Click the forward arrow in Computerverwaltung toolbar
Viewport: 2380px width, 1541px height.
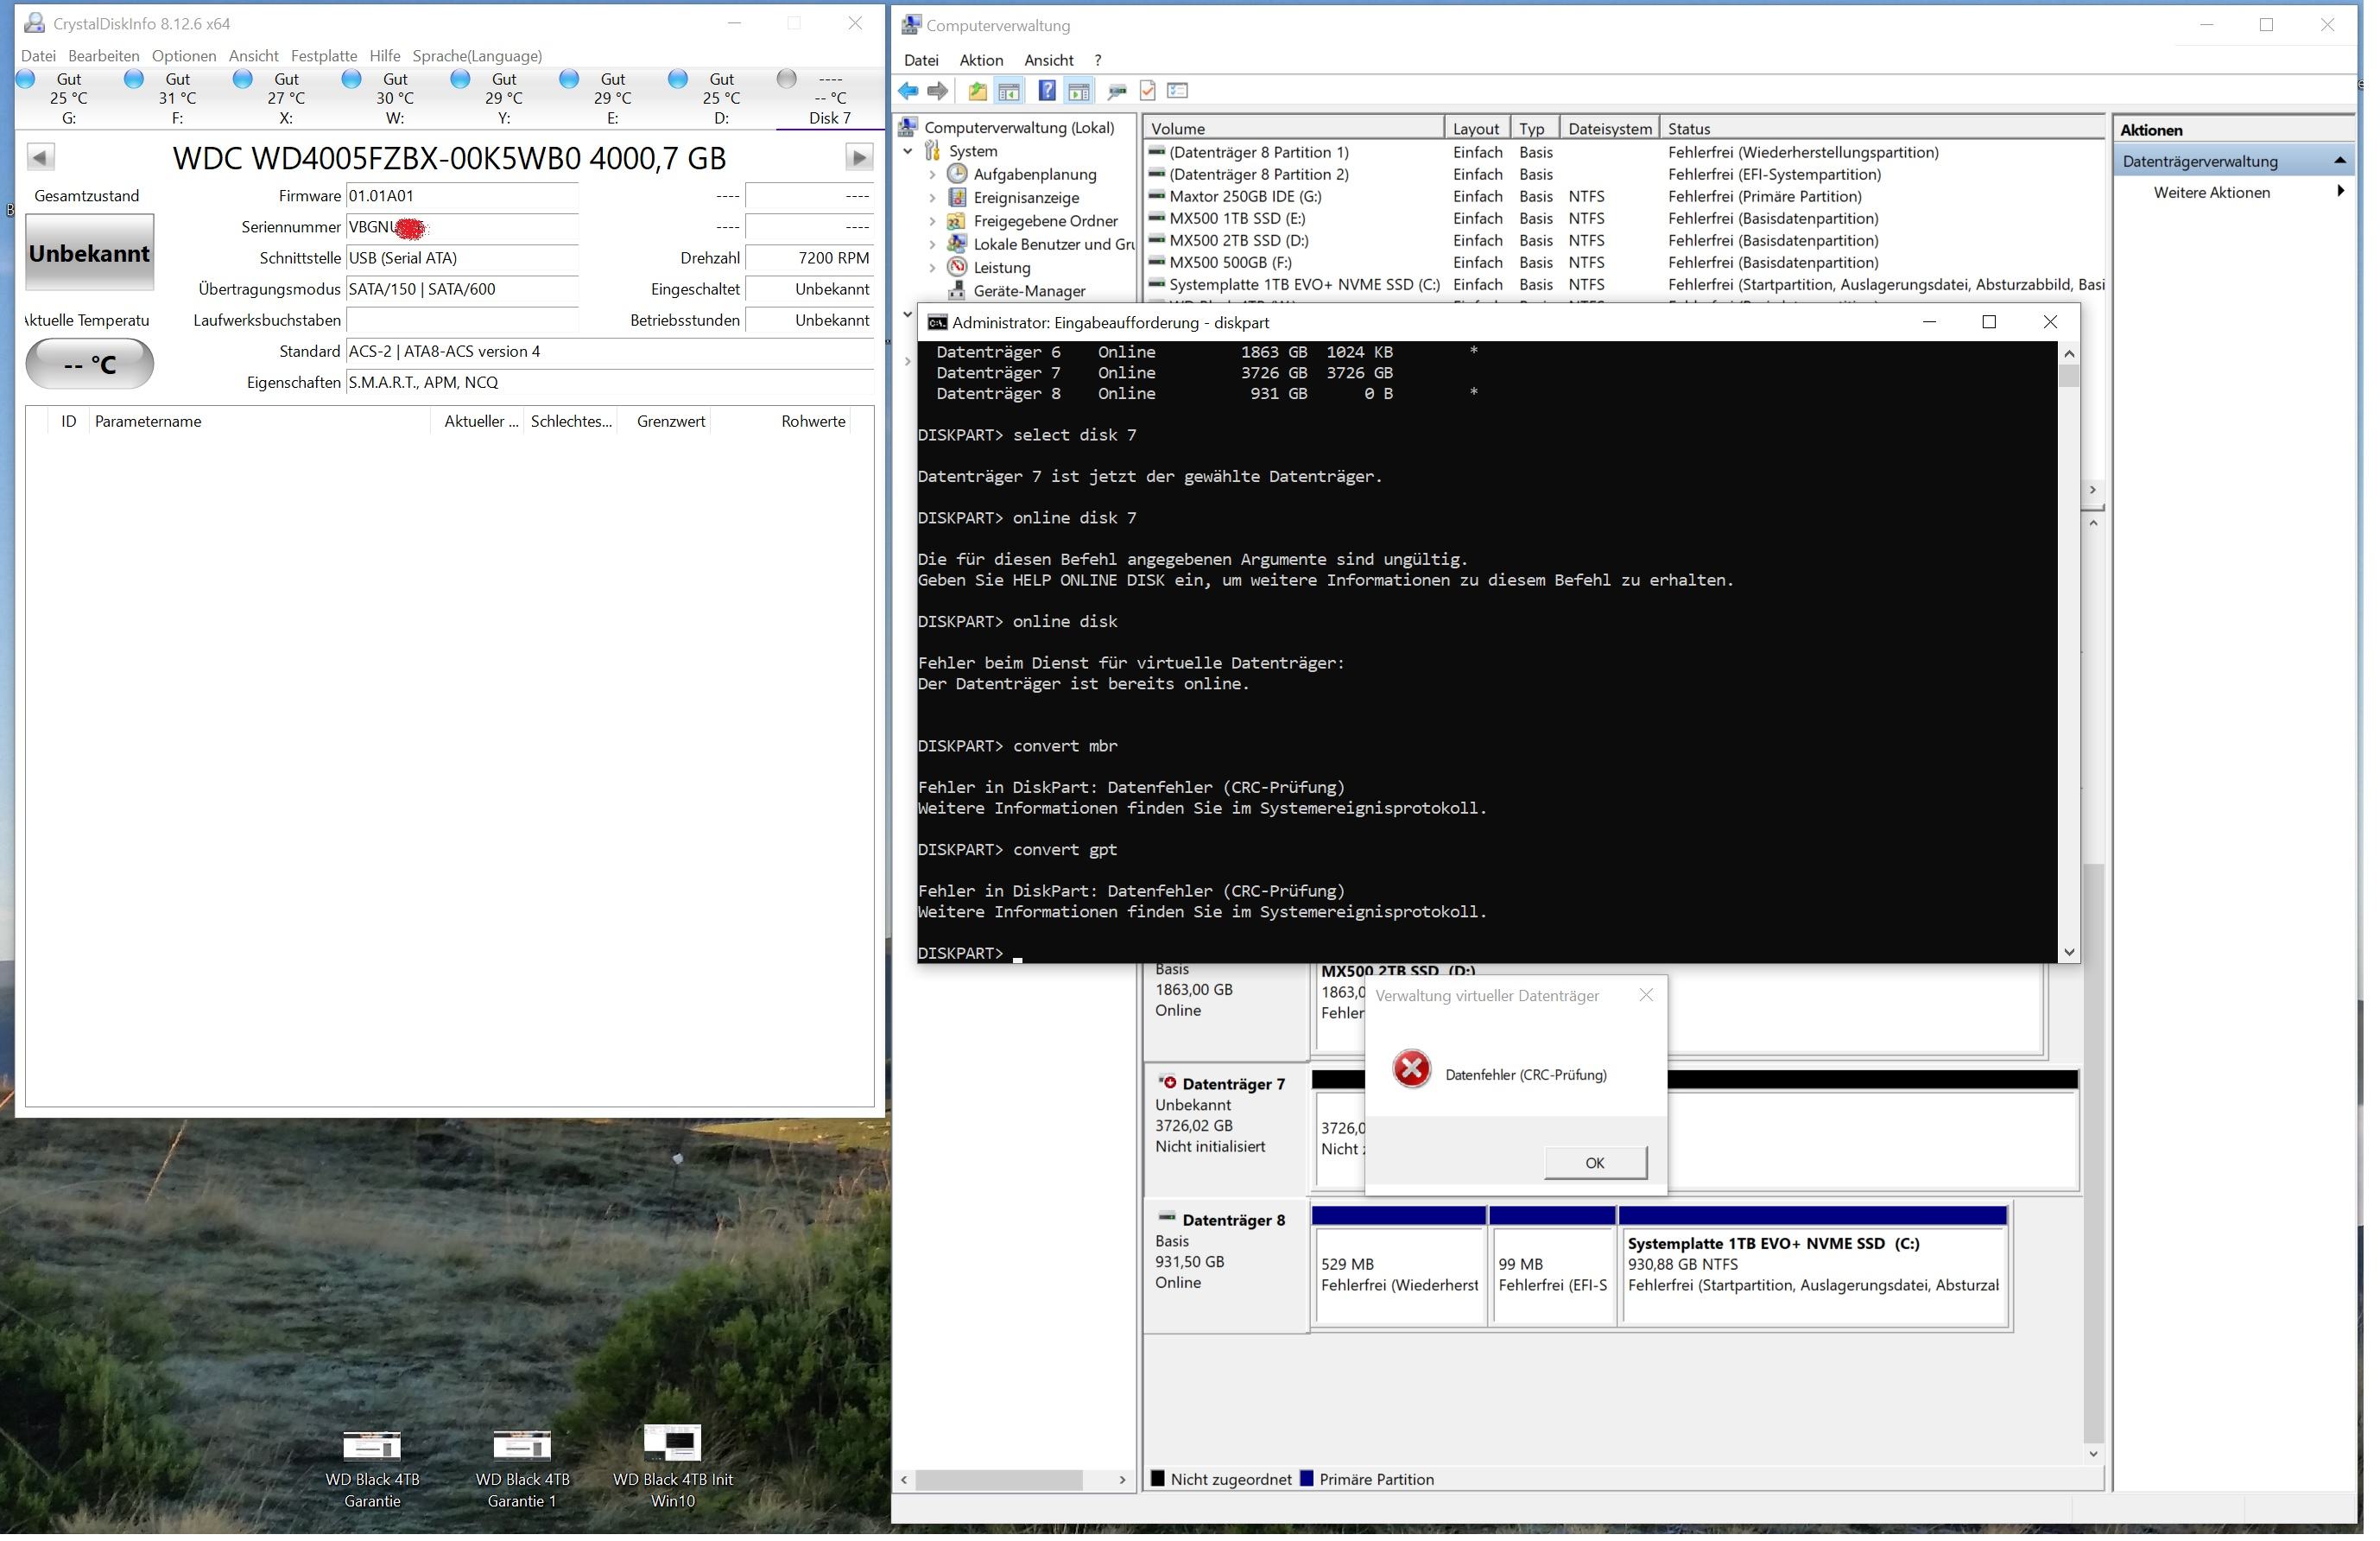point(937,91)
